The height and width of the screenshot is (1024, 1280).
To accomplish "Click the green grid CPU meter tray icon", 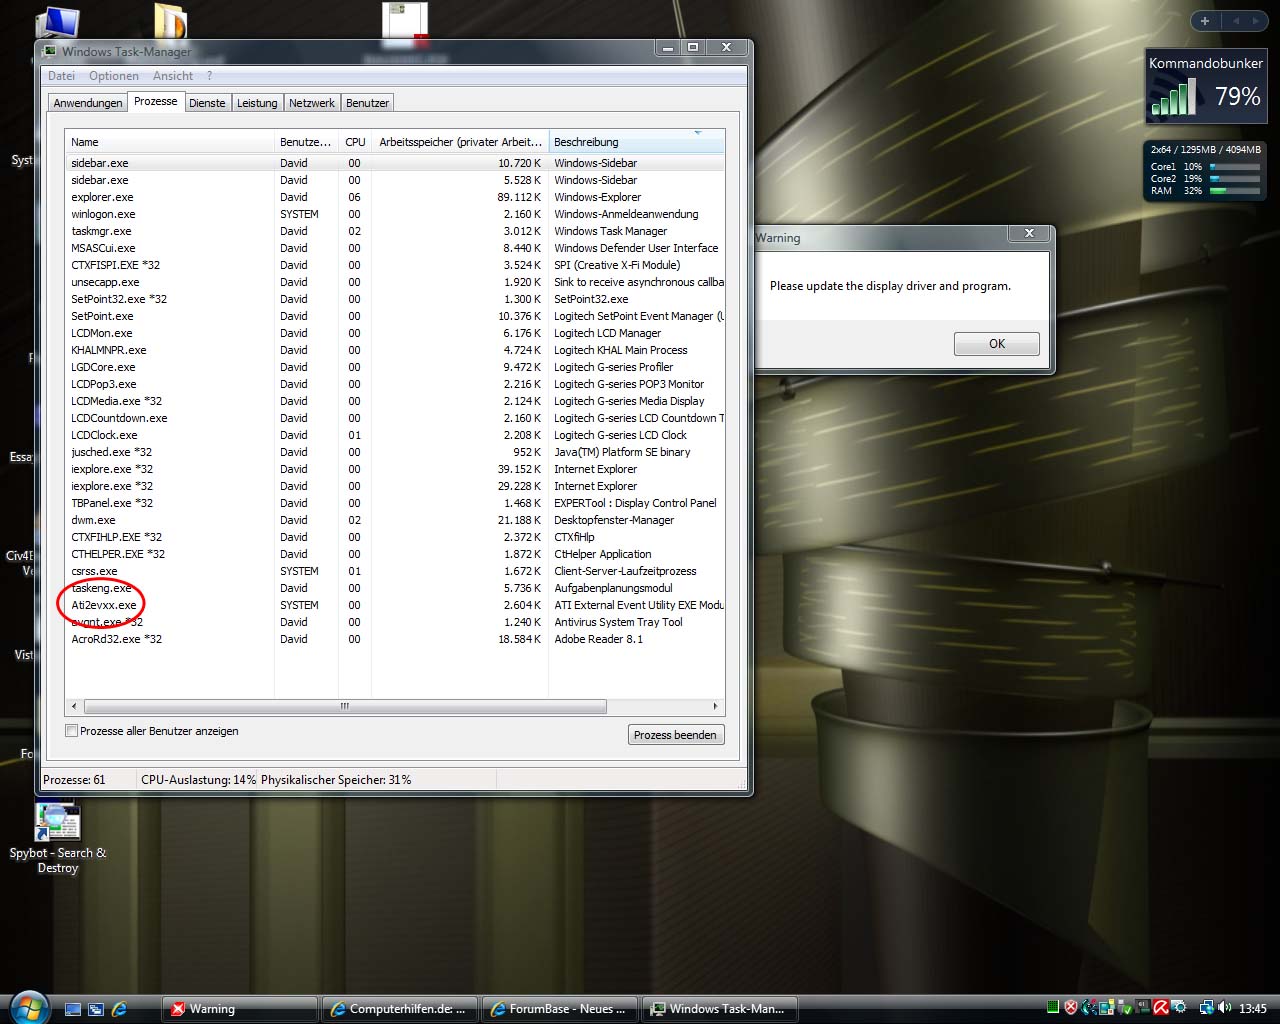I will coord(1053,1007).
